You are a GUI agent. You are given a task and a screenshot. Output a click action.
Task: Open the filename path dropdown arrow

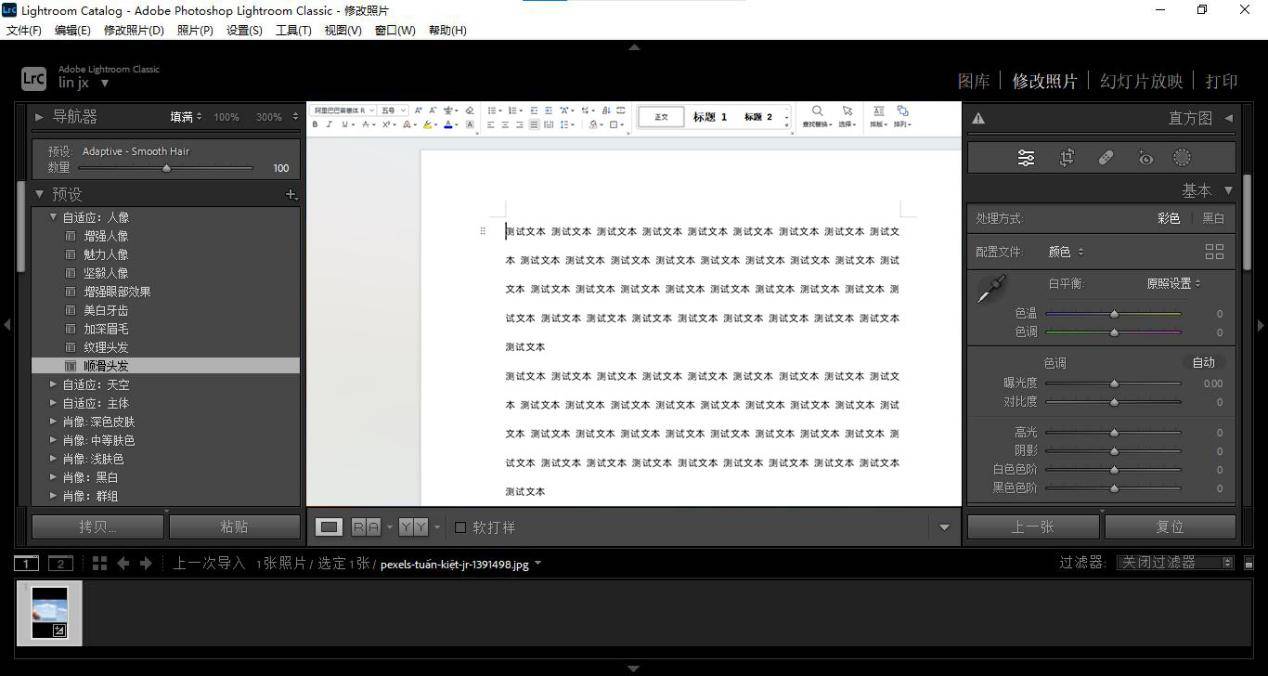538,563
